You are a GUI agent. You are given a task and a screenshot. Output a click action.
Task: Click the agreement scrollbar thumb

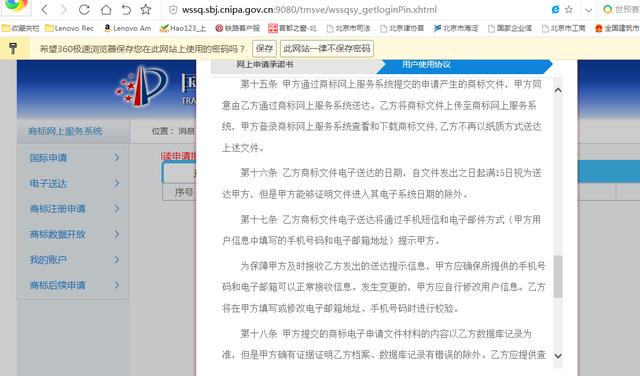pyautogui.click(x=558, y=276)
